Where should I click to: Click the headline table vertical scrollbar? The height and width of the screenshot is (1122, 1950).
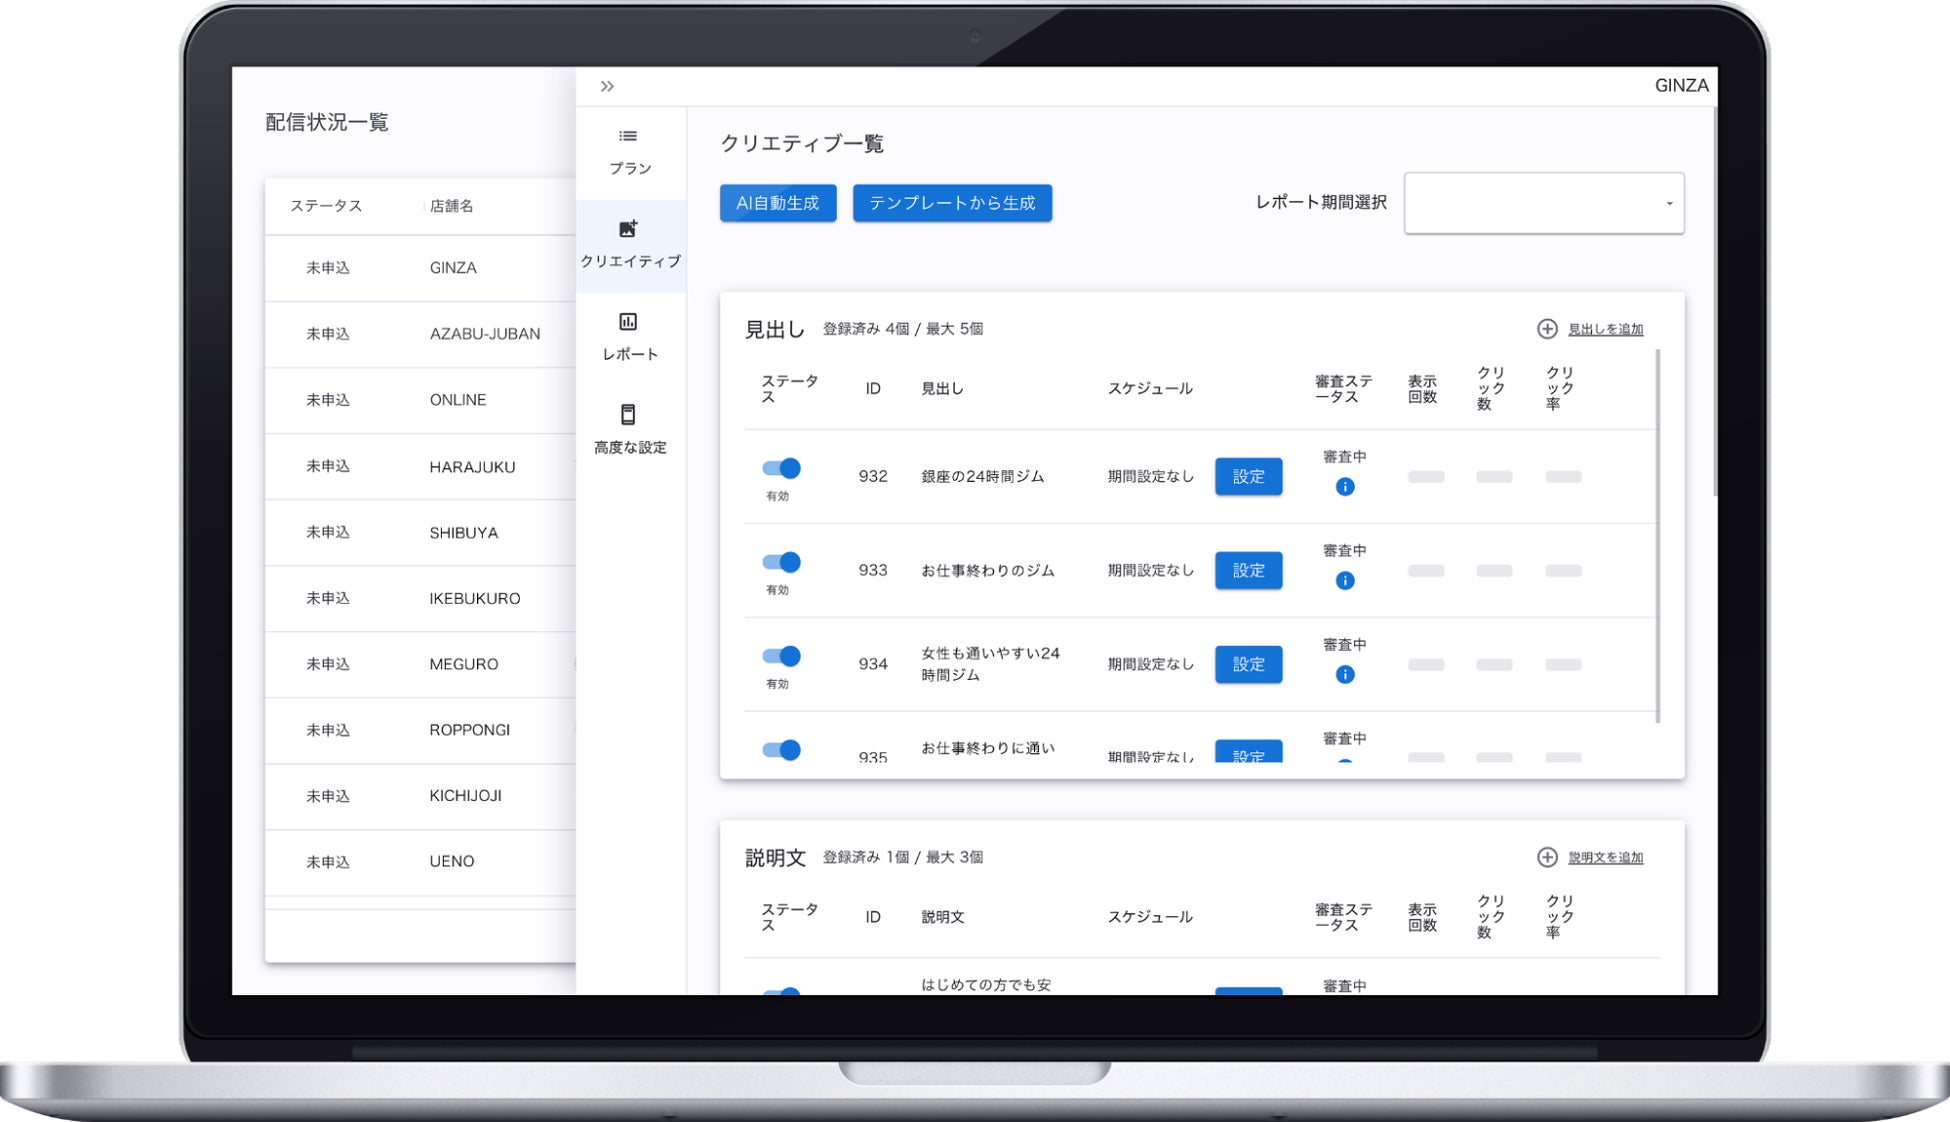coord(1657,535)
